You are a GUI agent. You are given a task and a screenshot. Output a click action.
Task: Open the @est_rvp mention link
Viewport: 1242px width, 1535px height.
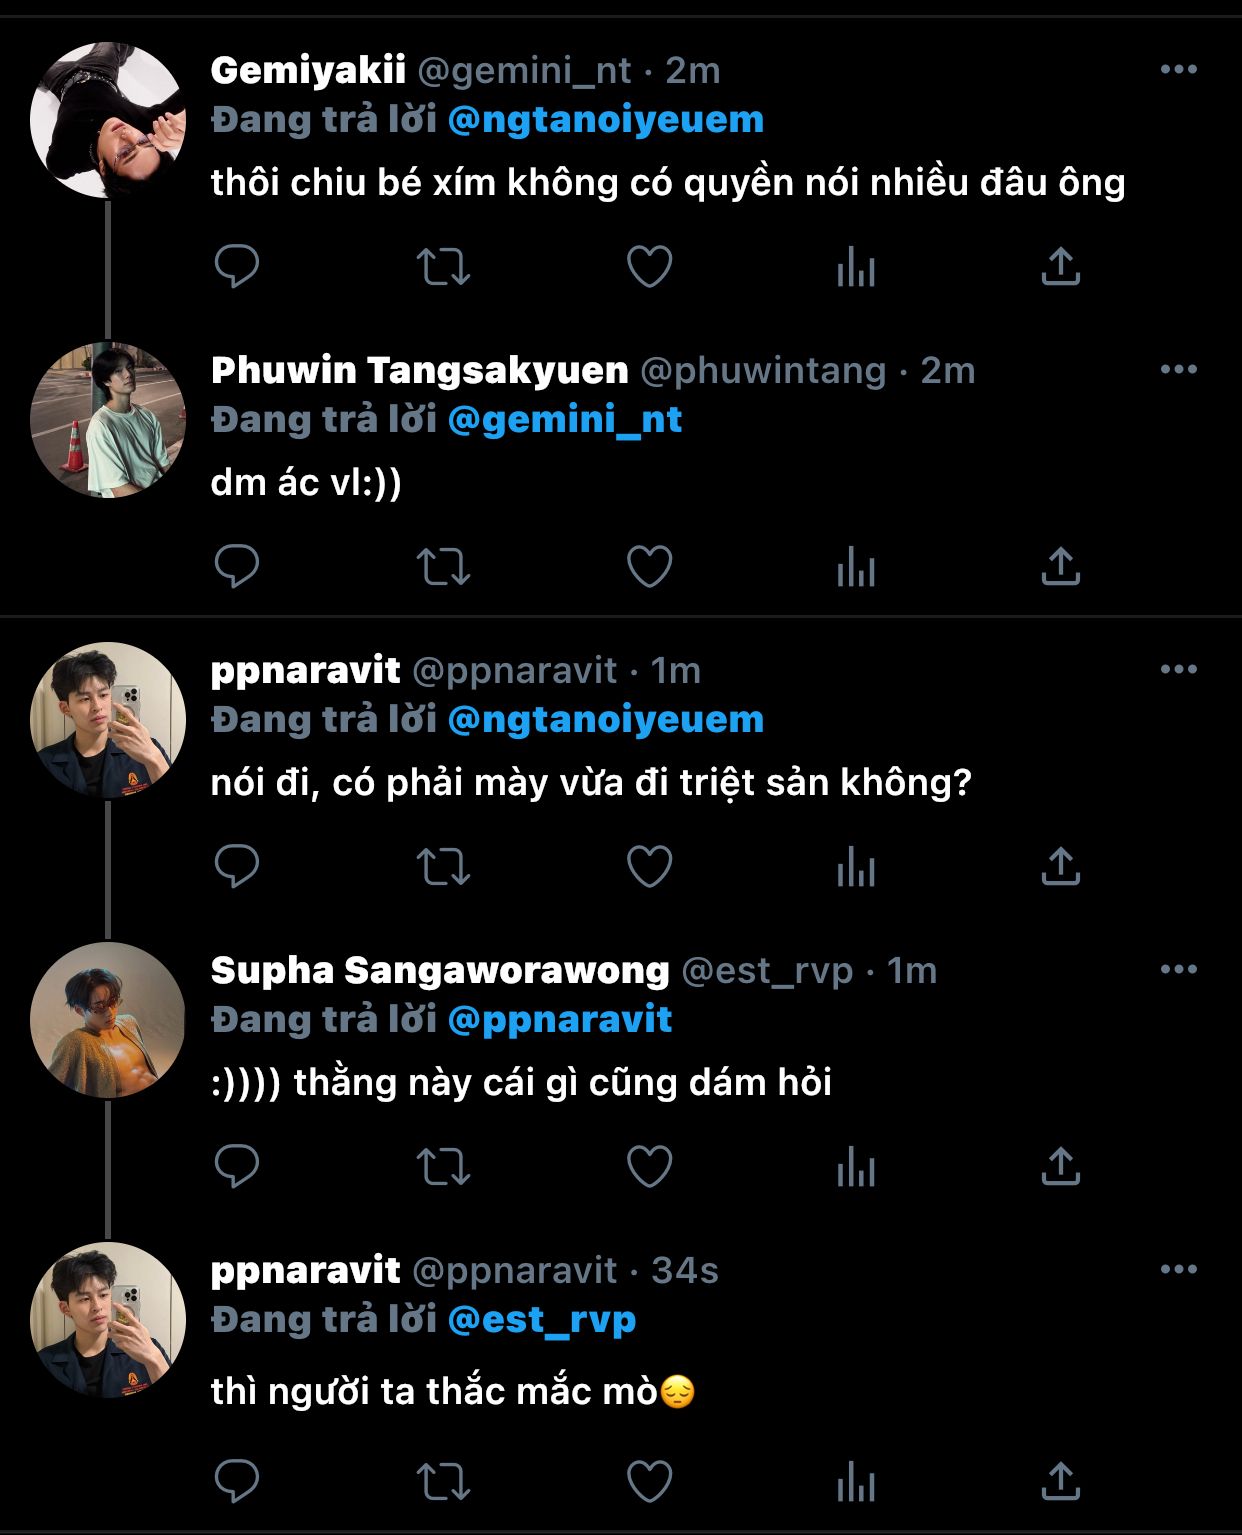click(541, 1320)
